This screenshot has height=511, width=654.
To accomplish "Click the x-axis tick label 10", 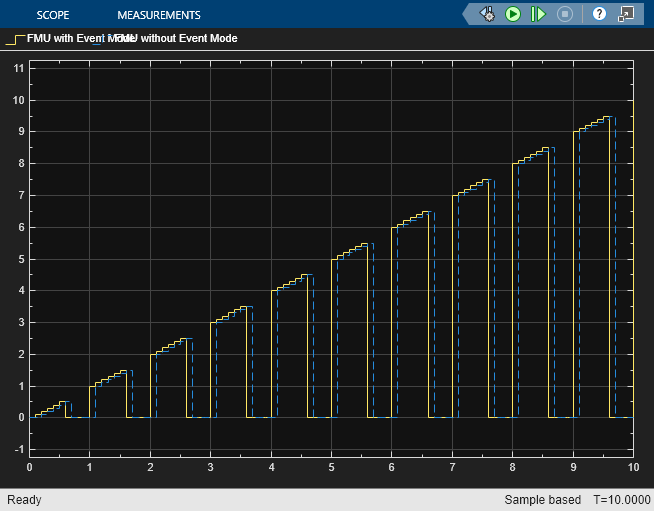I will tap(631, 467).
